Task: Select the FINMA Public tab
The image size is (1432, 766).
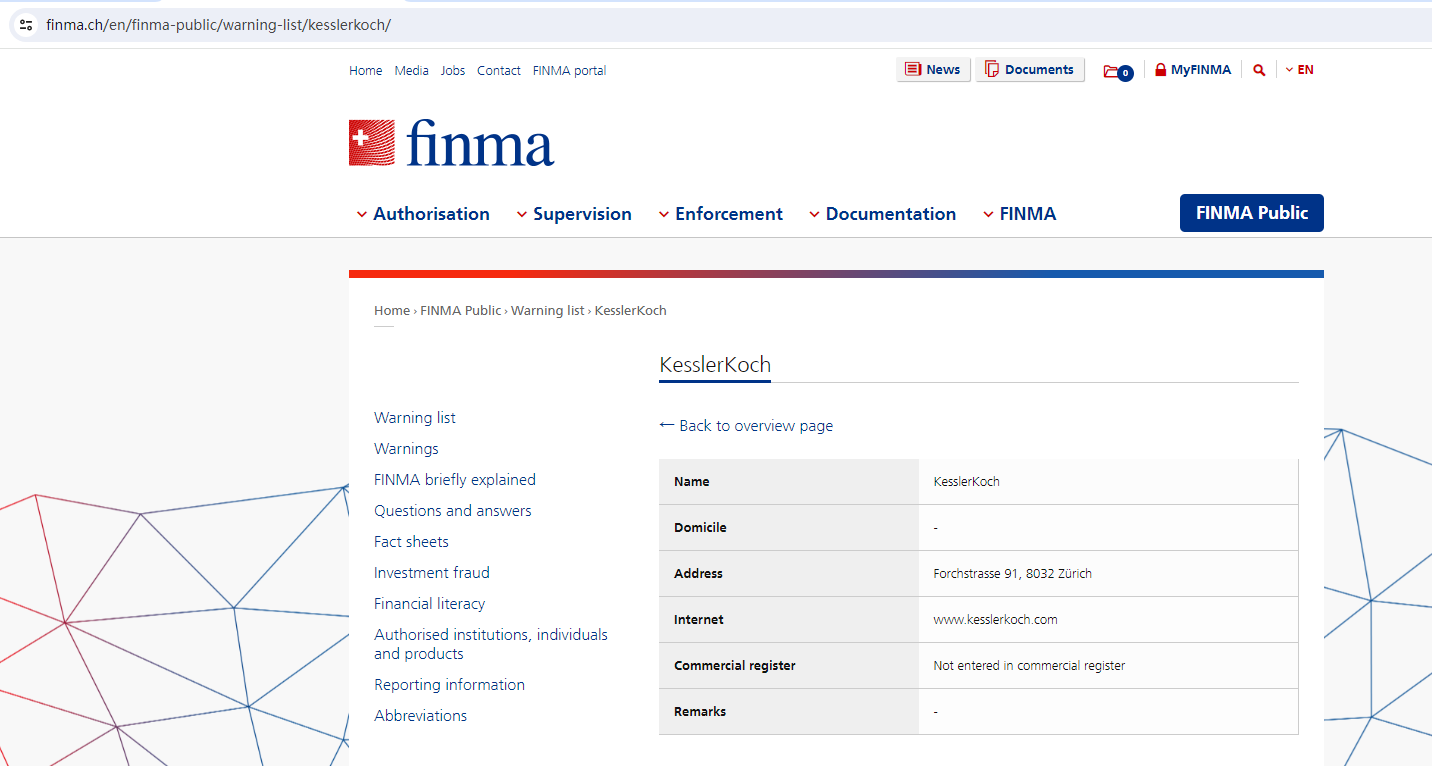Action: click(x=1251, y=213)
